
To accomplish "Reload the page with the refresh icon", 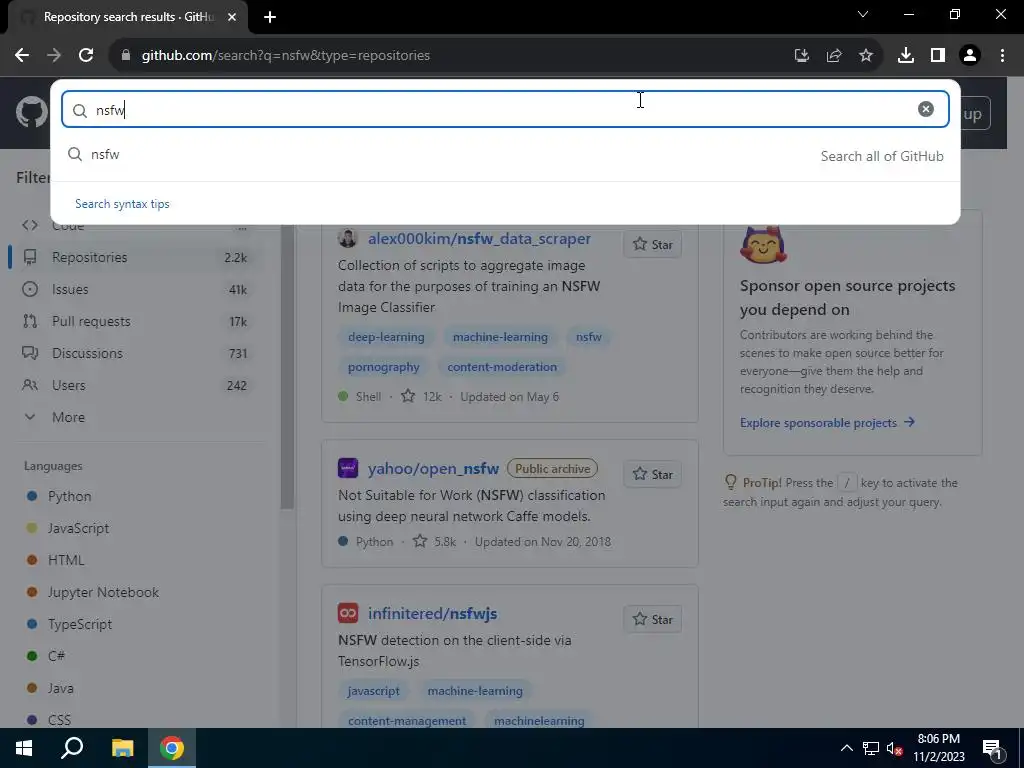I will [86, 56].
